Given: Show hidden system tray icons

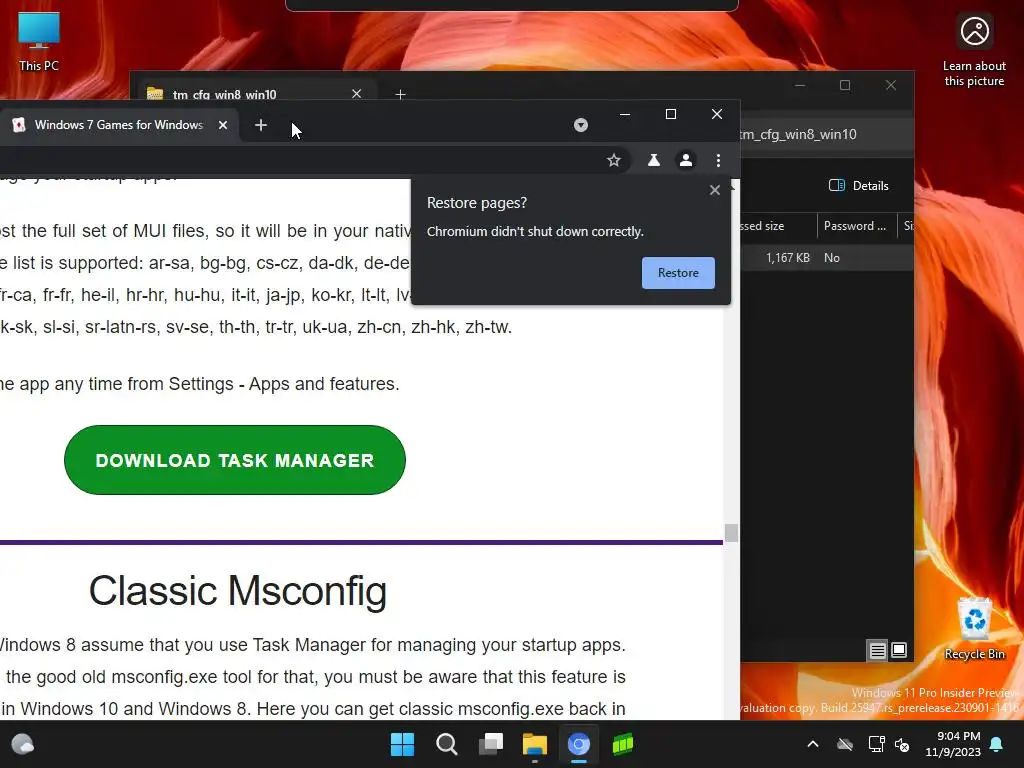Looking at the screenshot, I should (812, 744).
